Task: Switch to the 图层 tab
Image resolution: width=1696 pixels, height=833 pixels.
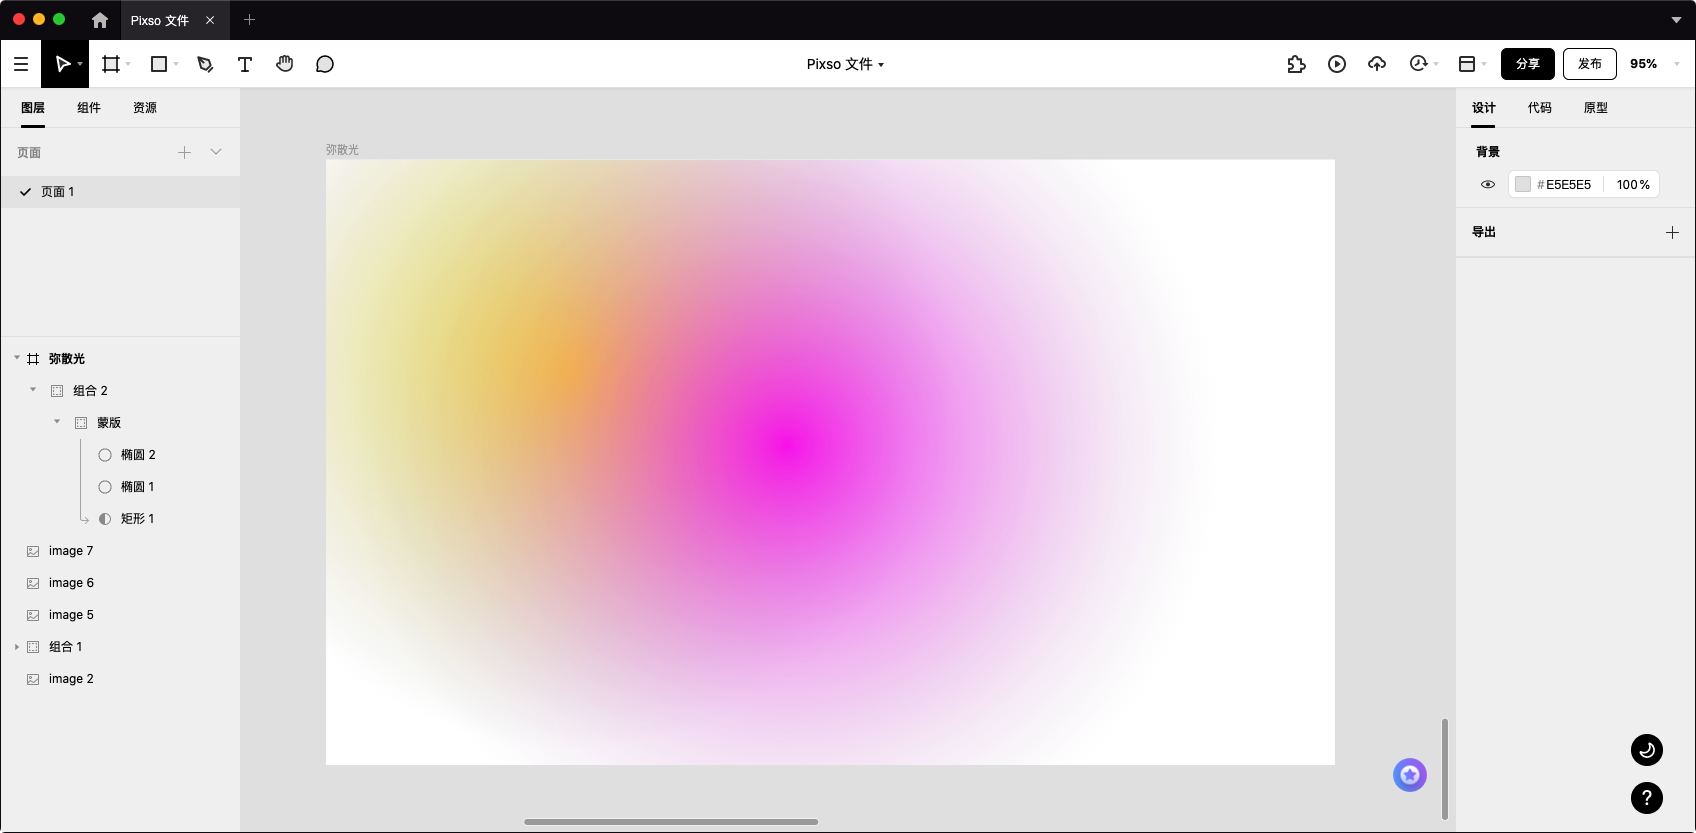Action: click(33, 108)
